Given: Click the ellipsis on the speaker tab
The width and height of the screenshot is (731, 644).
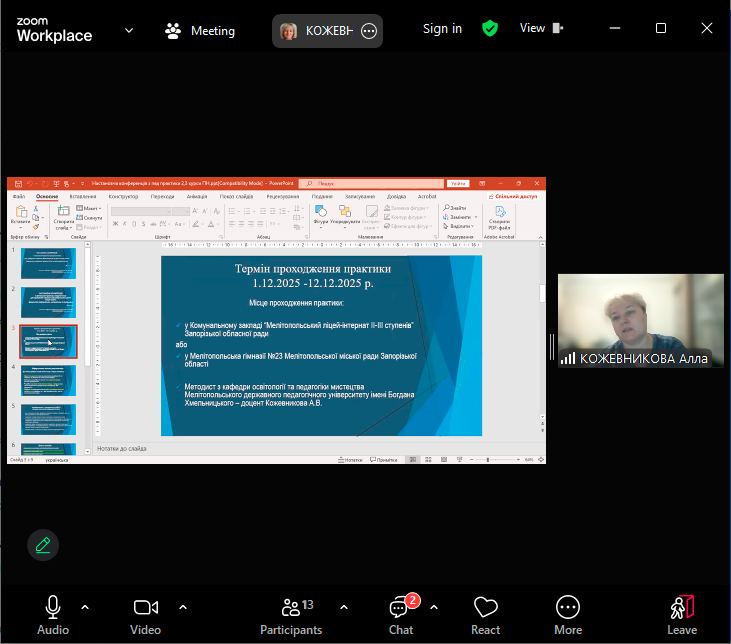Looking at the screenshot, I should [x=369, y=31].
